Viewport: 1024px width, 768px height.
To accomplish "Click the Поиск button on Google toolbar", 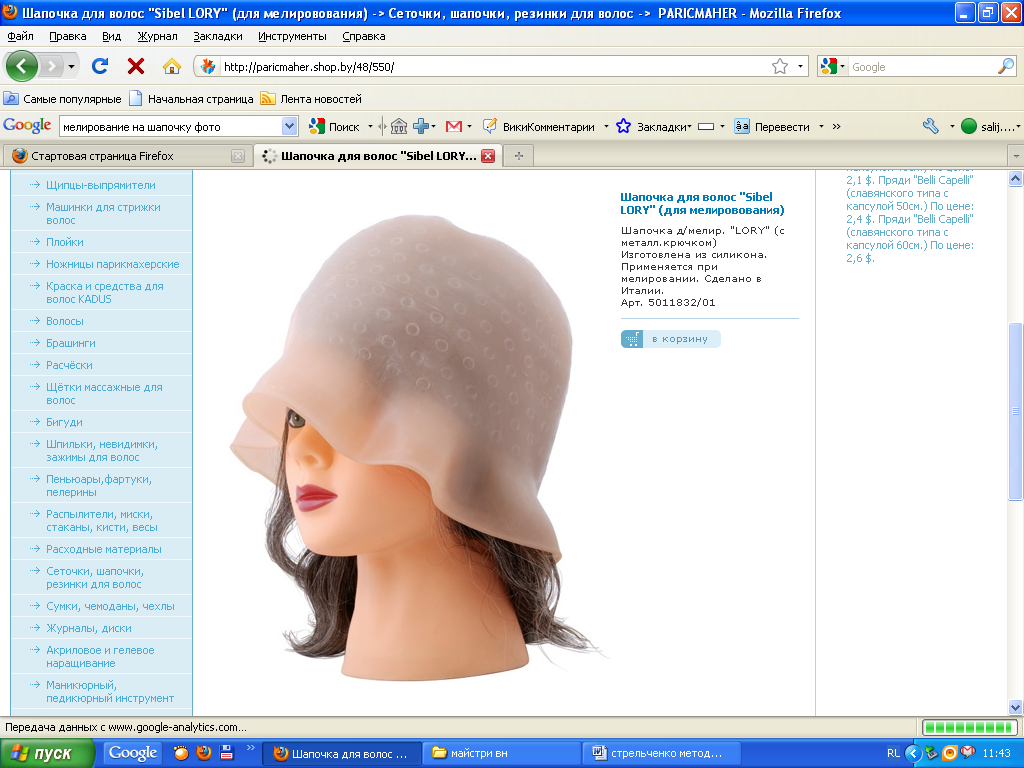I will click(x=334, y=127).
